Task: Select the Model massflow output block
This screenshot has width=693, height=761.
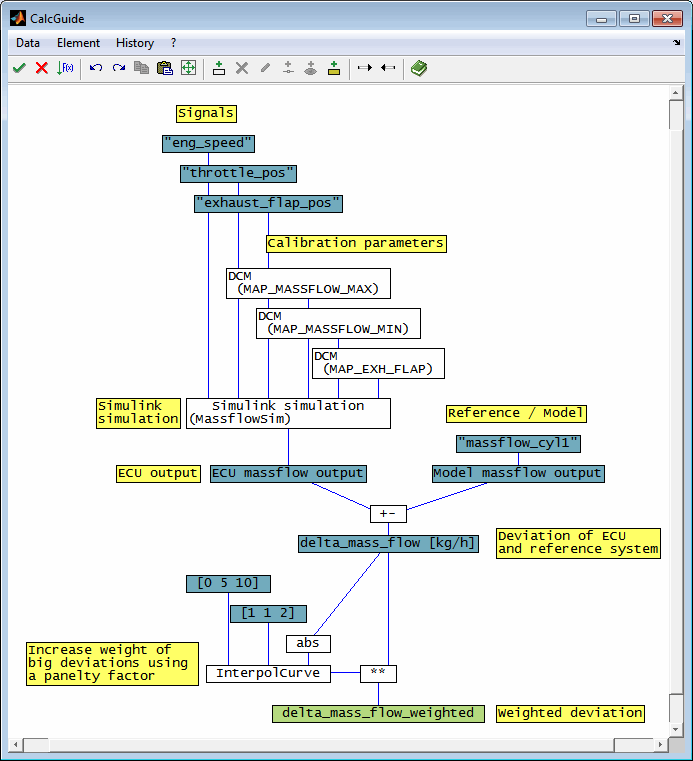Action: (x=518, y=474)
